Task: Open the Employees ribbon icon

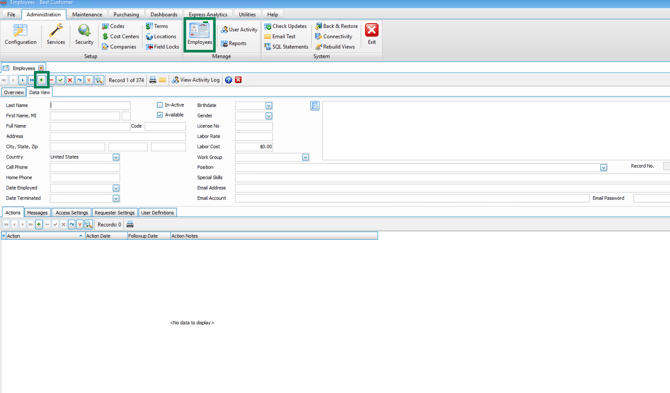Action: (200, 34)
